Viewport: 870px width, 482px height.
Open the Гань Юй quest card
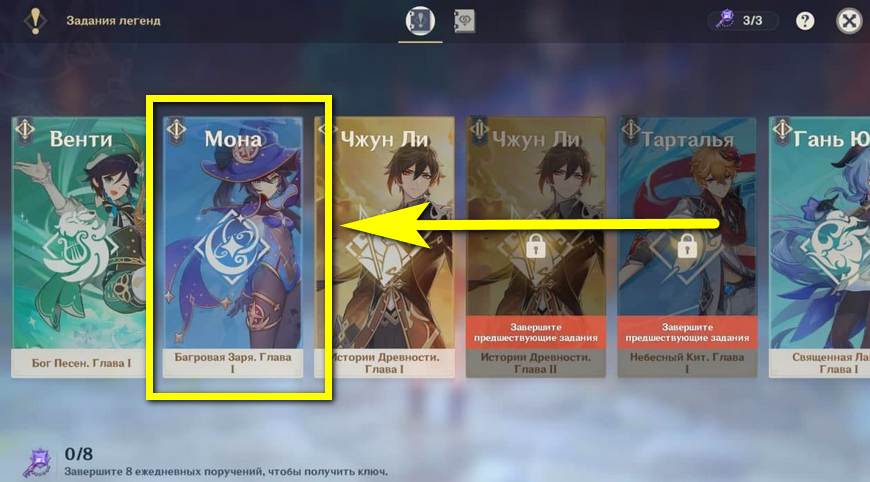820,247
